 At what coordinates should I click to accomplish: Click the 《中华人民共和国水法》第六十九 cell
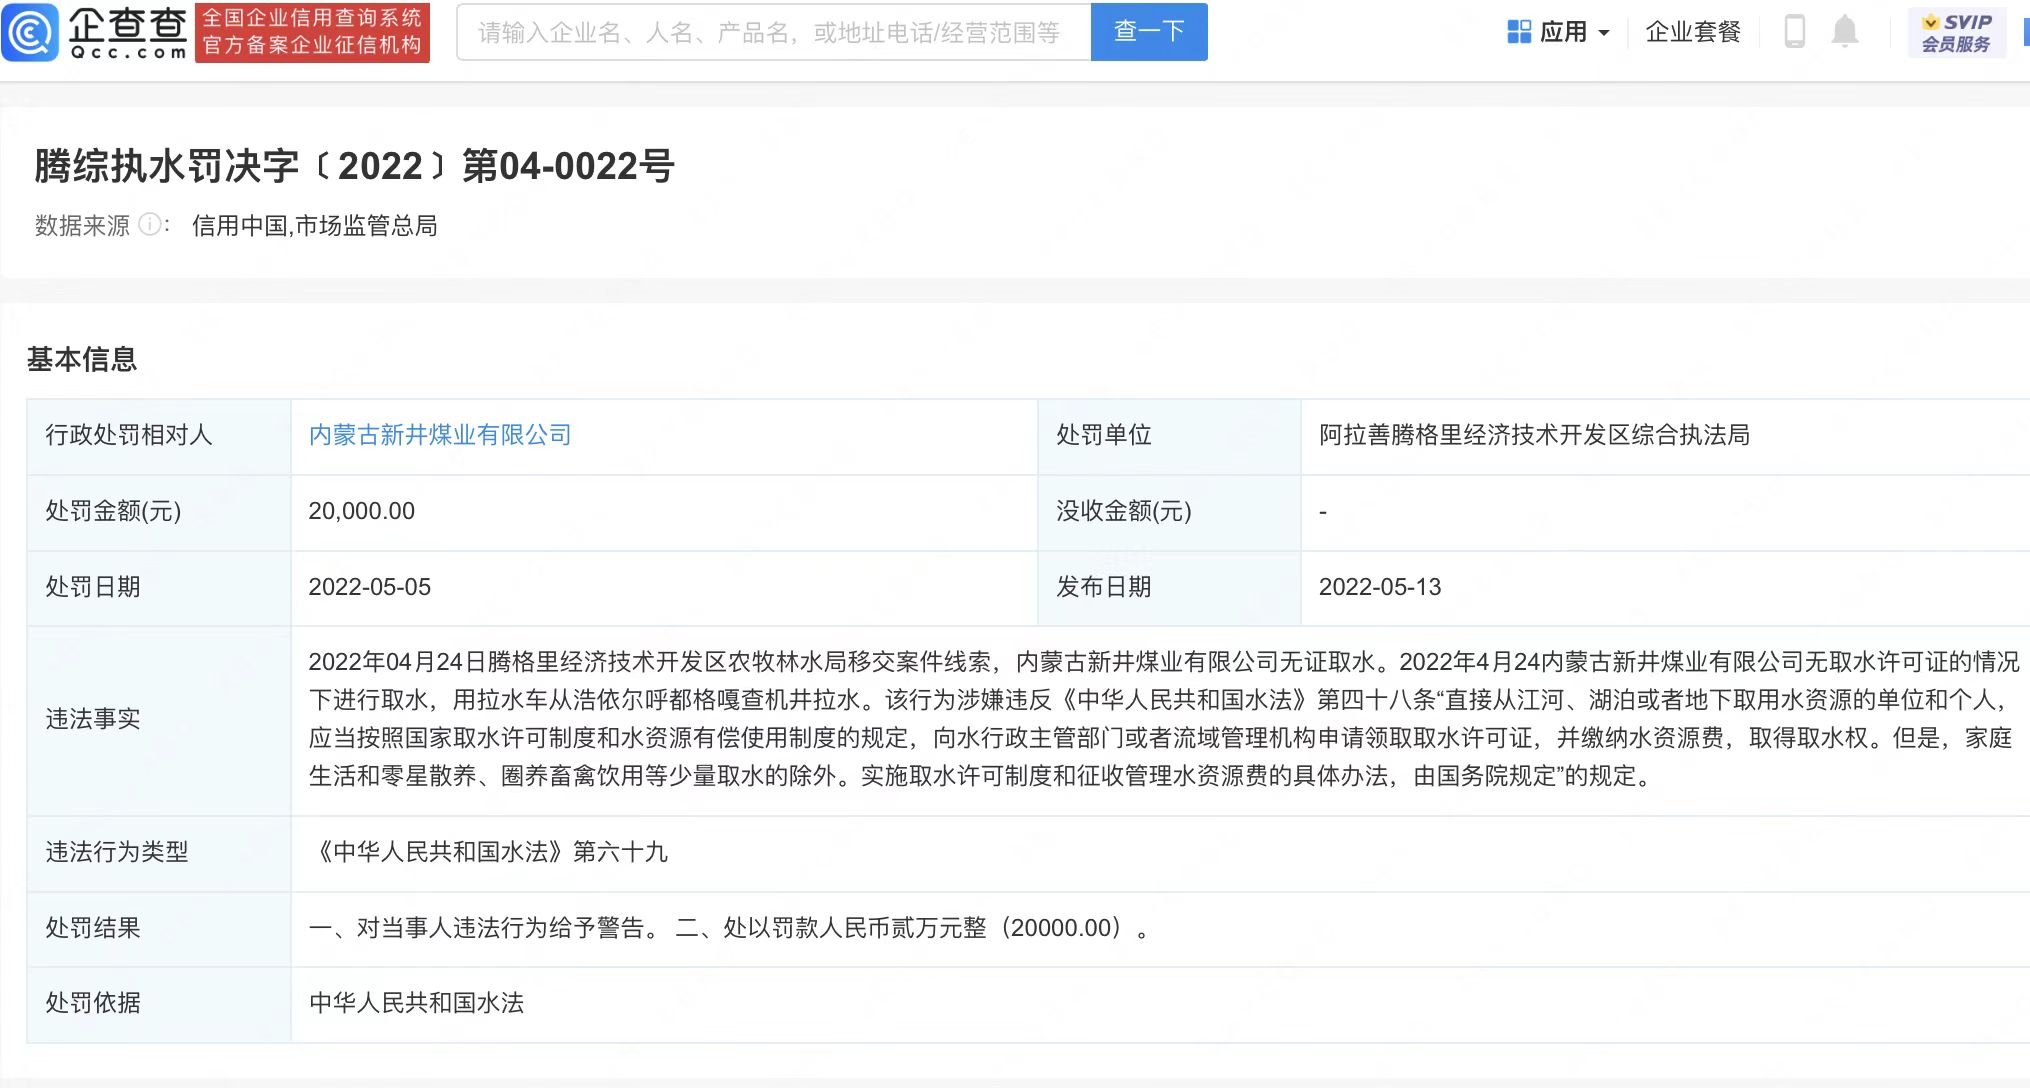click(1160, 853)
